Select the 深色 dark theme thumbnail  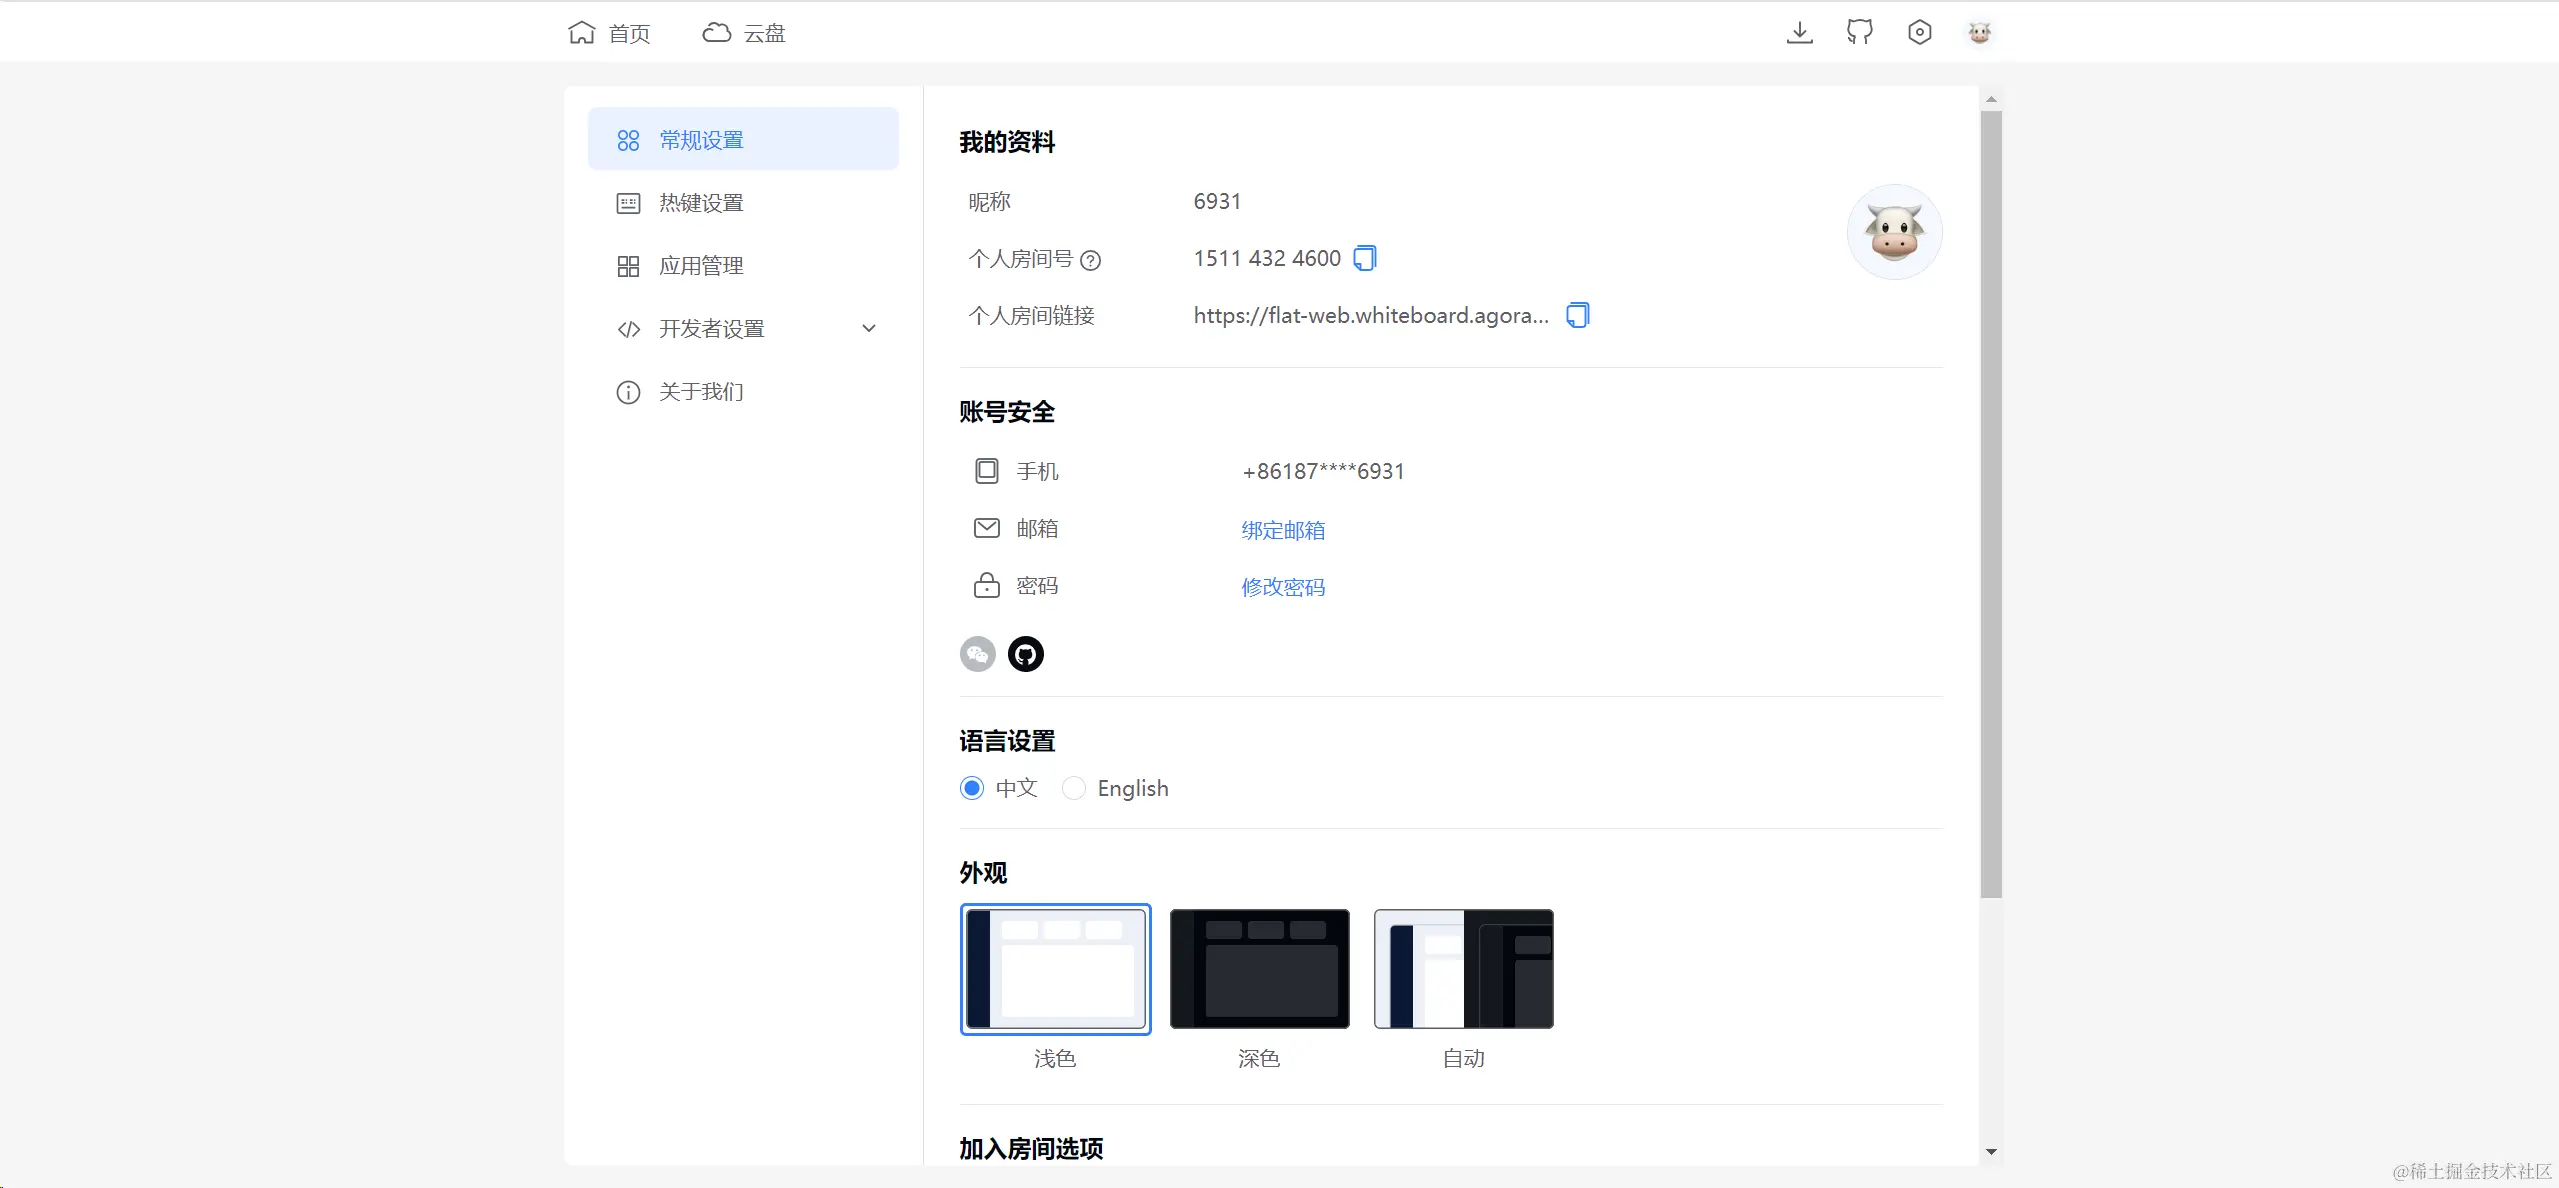[1258, 968]
